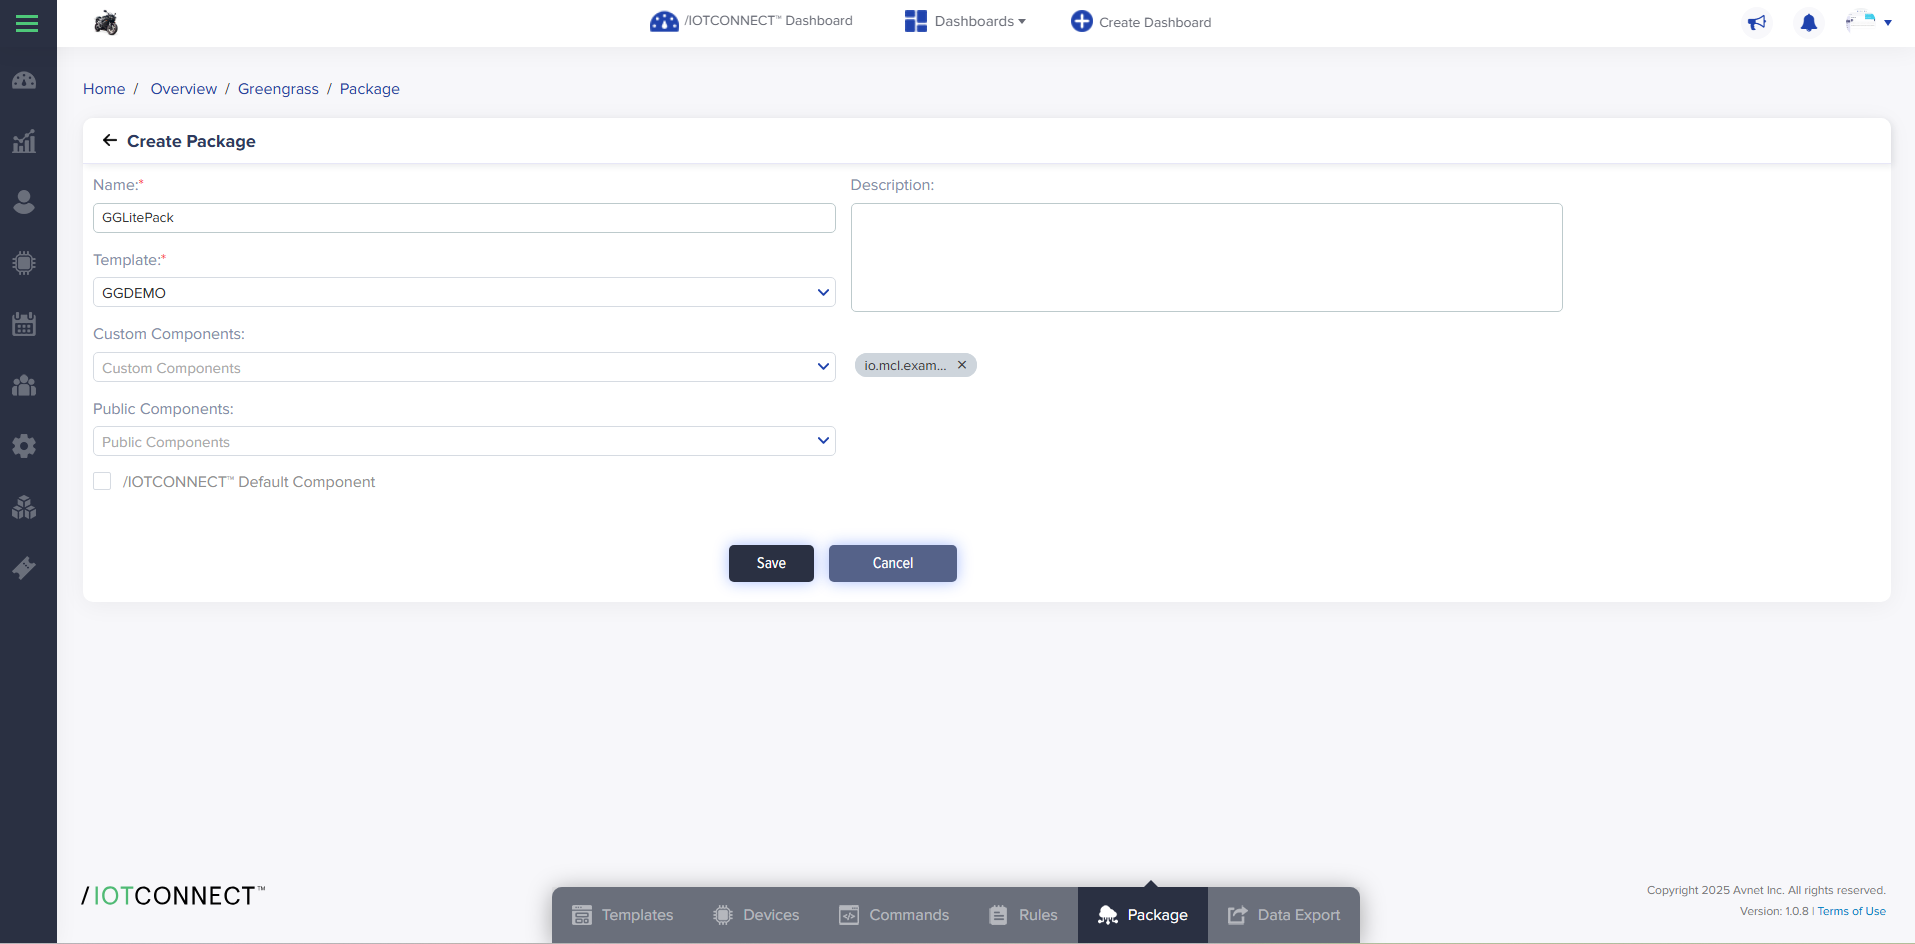Screen dimensions: 1915x944
Task: Click the motorcycle logo icon
Action: (x=106, y=22)
